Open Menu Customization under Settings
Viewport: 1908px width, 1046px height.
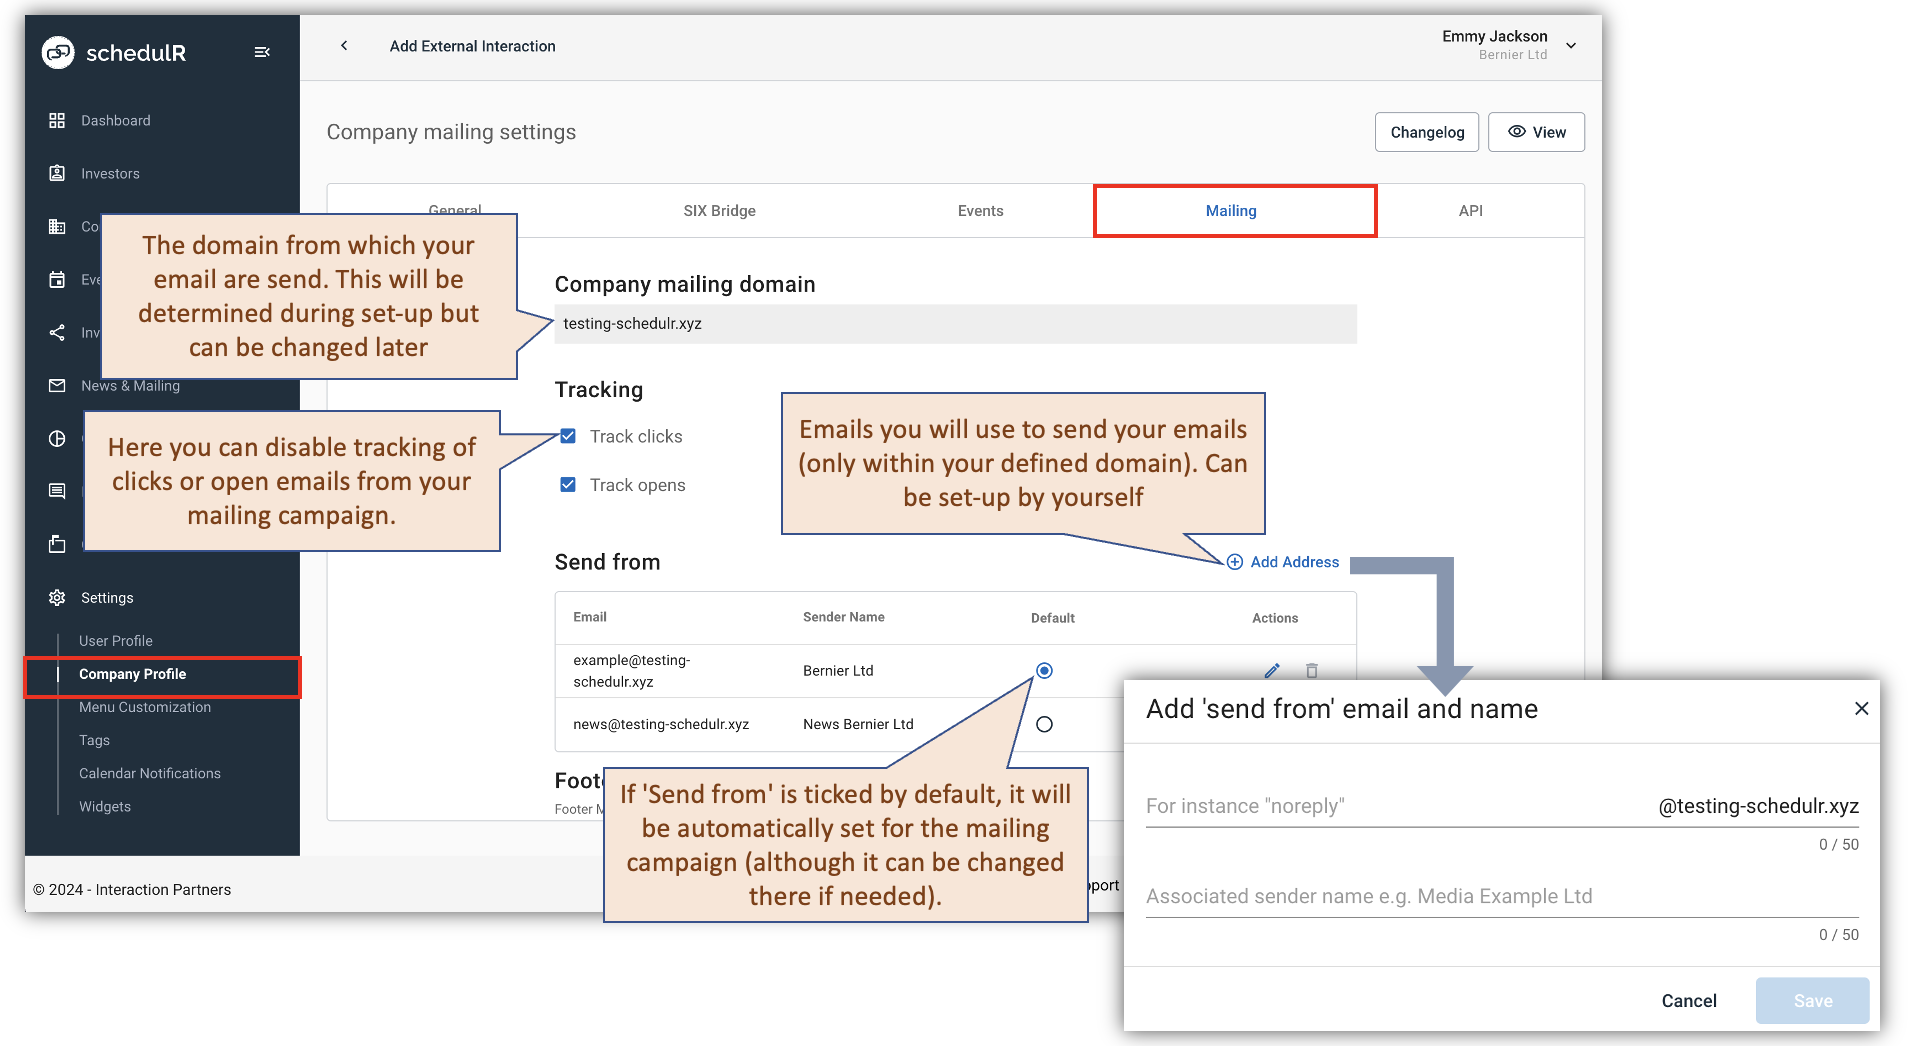pyautogui.click(x=144, y=707)
